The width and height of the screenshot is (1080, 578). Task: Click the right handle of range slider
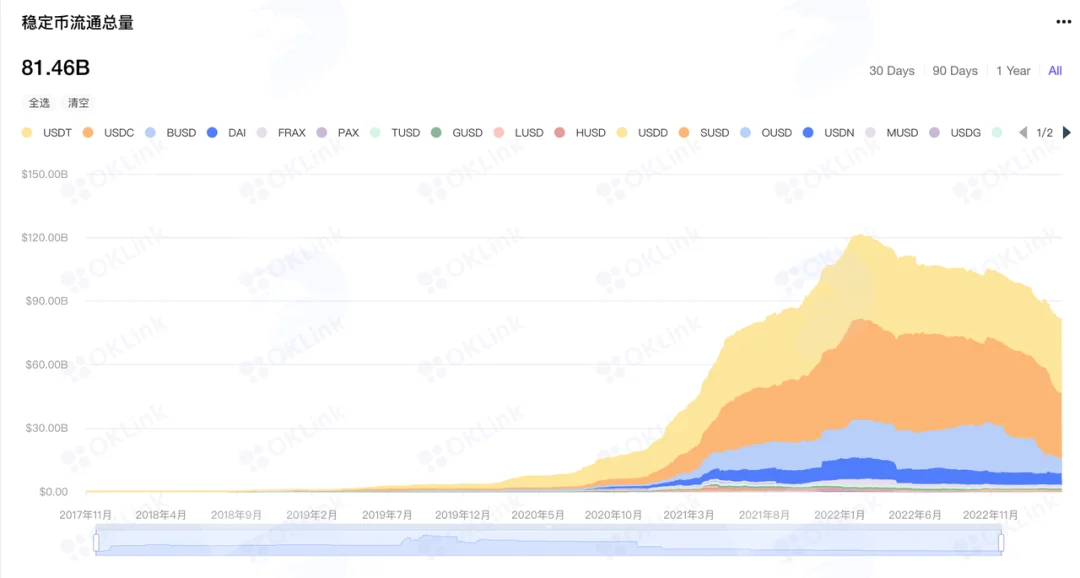(1001, 542)
